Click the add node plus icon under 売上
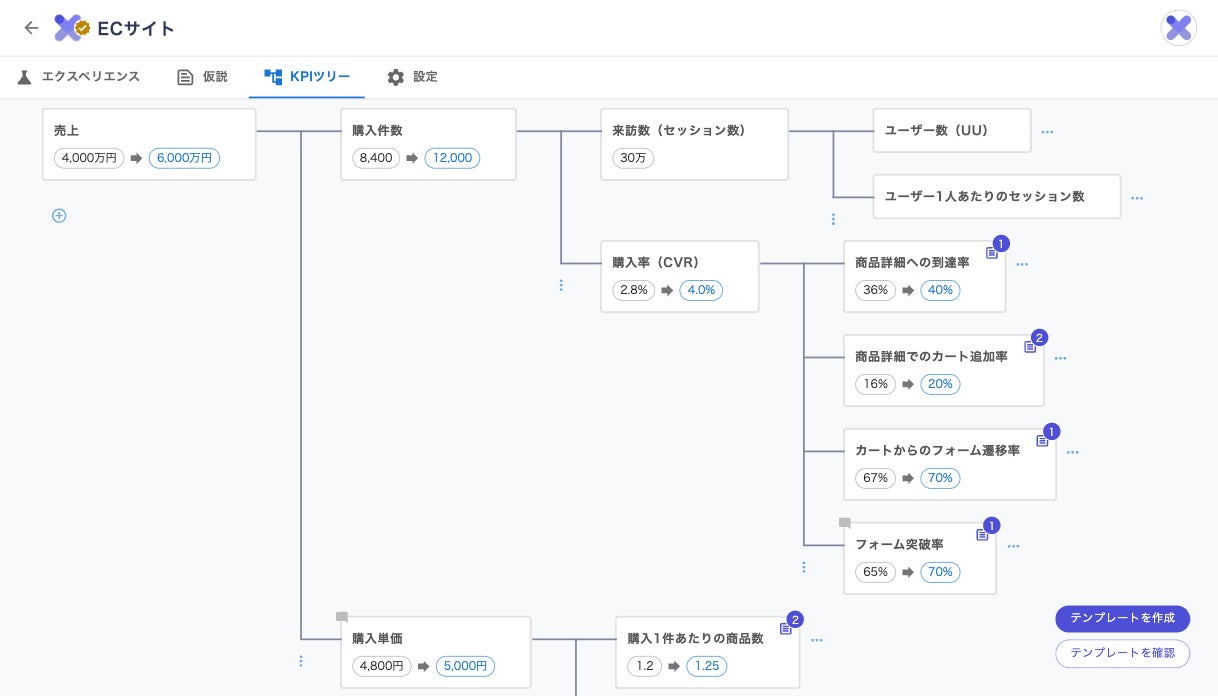 (59, 216)
